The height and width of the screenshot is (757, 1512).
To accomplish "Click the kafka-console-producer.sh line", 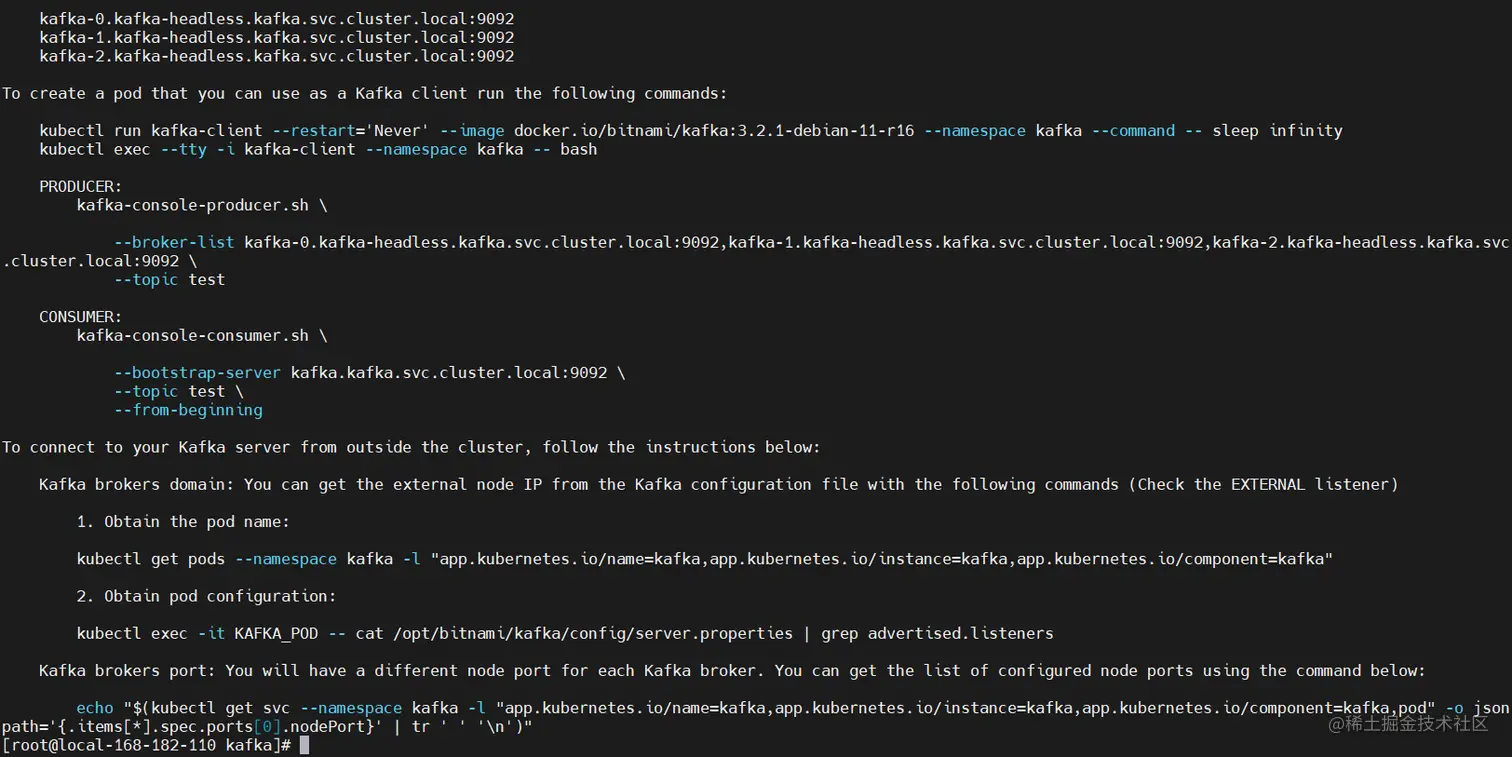I will 202,205.
